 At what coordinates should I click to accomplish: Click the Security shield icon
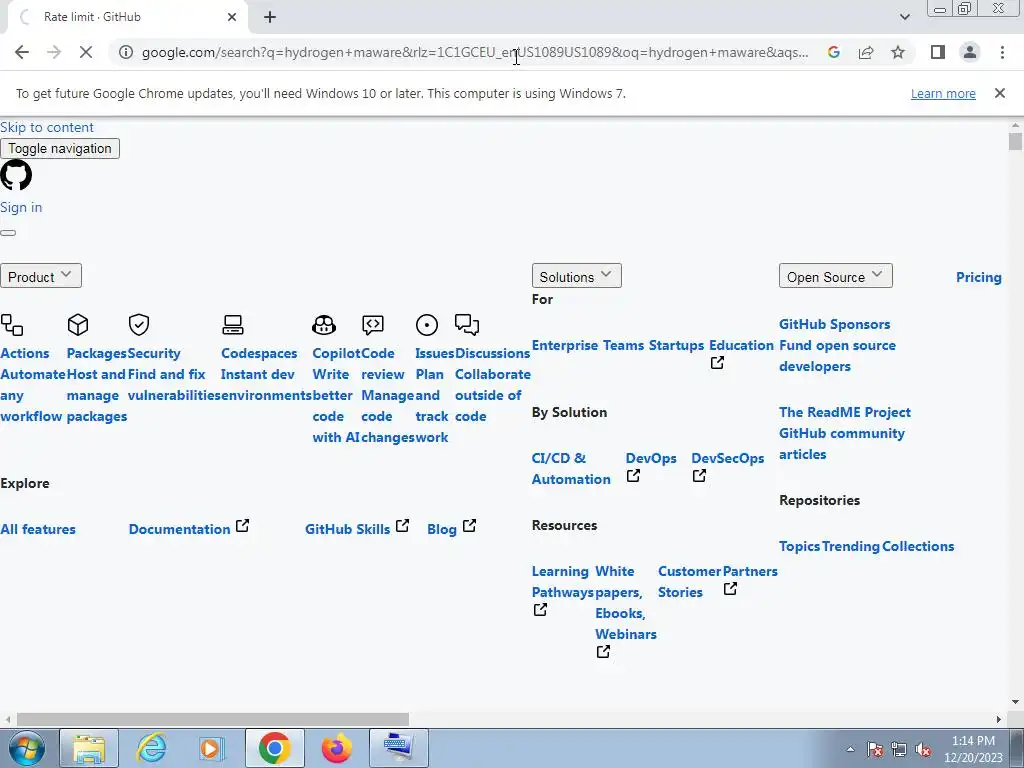coord(138,325)
